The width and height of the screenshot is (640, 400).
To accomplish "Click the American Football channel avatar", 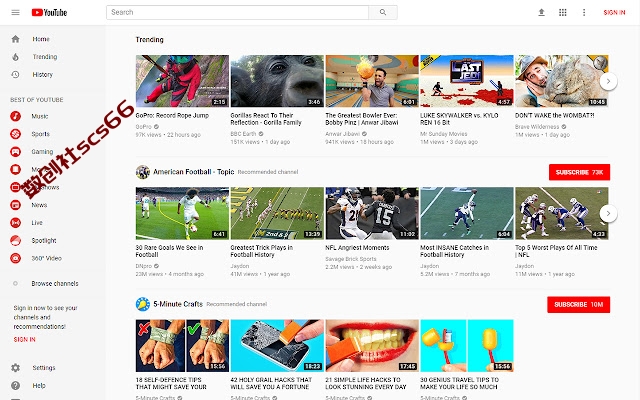I will coord(143,172).
